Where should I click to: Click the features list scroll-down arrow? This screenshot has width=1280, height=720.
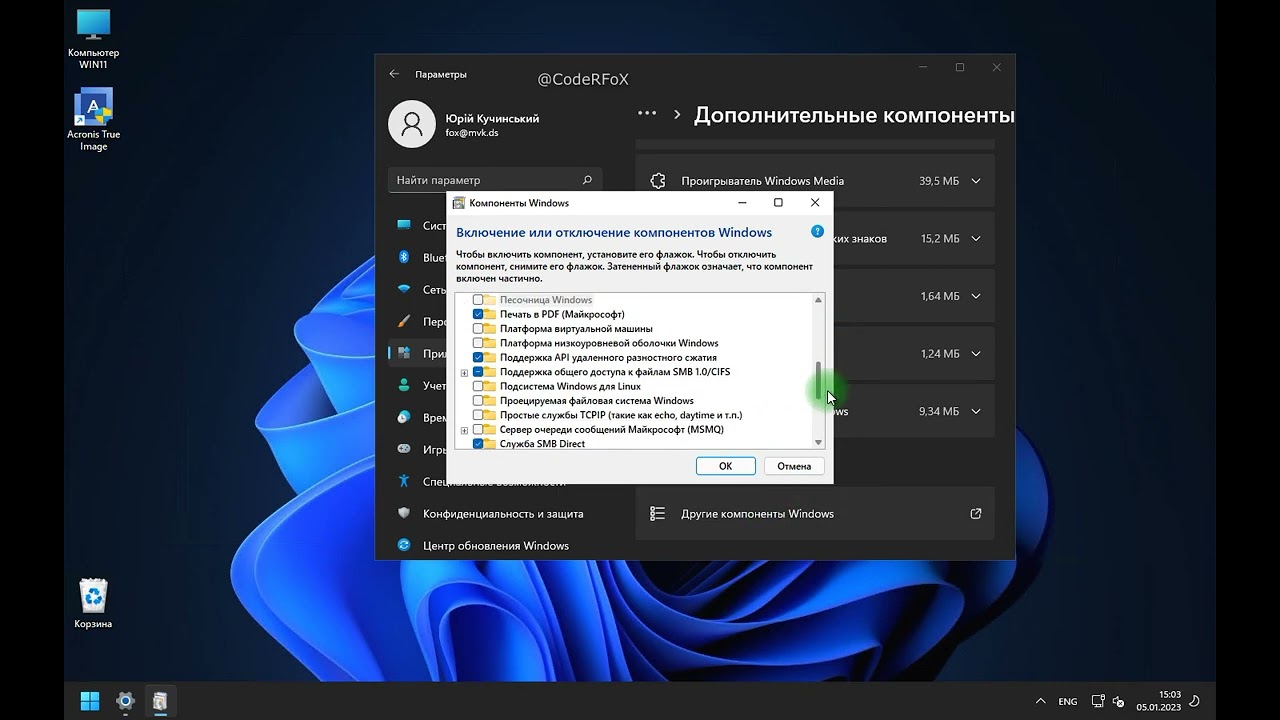pyautogui.click(x=819, y=442)
